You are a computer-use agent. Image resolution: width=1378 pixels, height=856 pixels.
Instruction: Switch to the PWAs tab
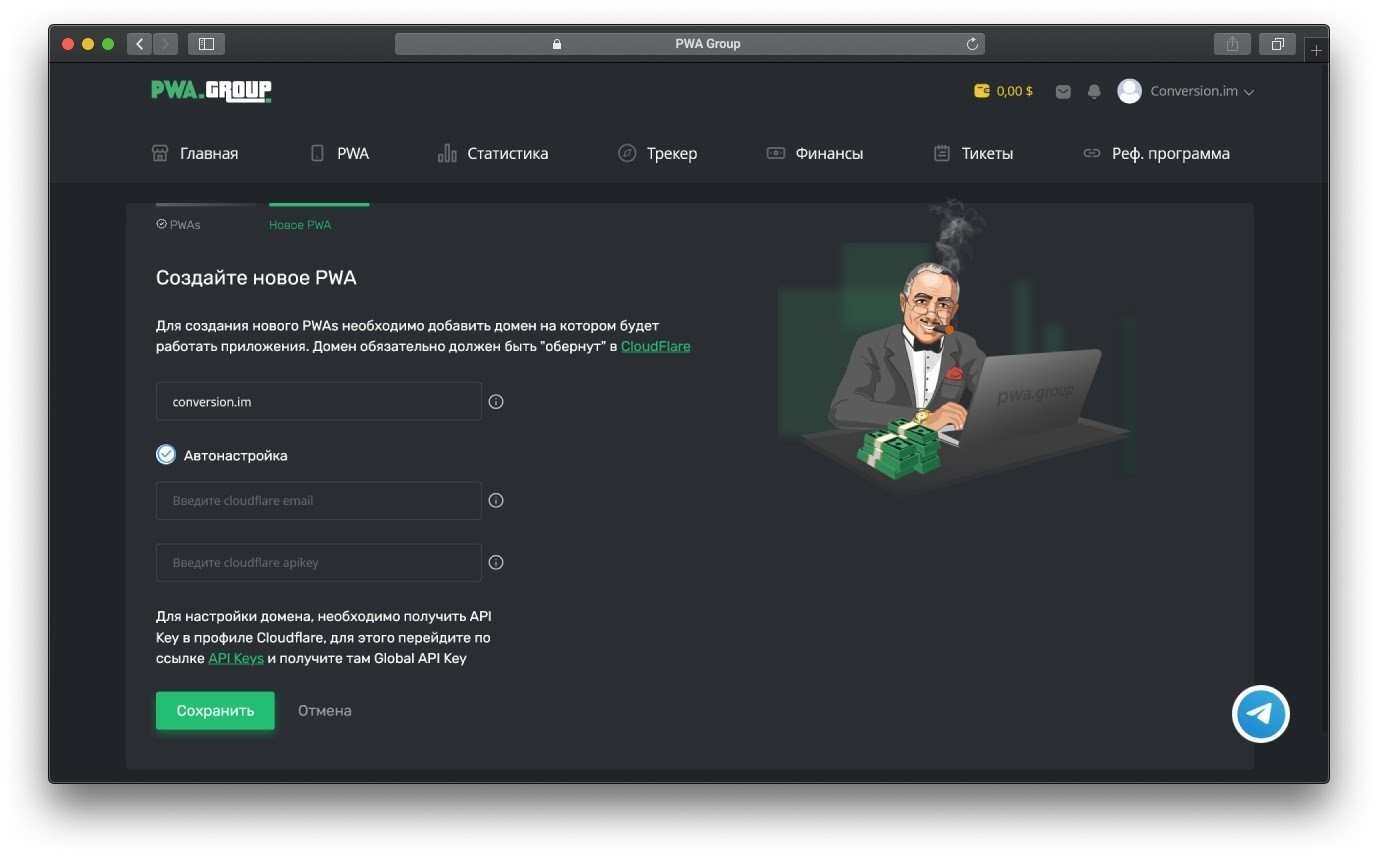tap(178, 225)
